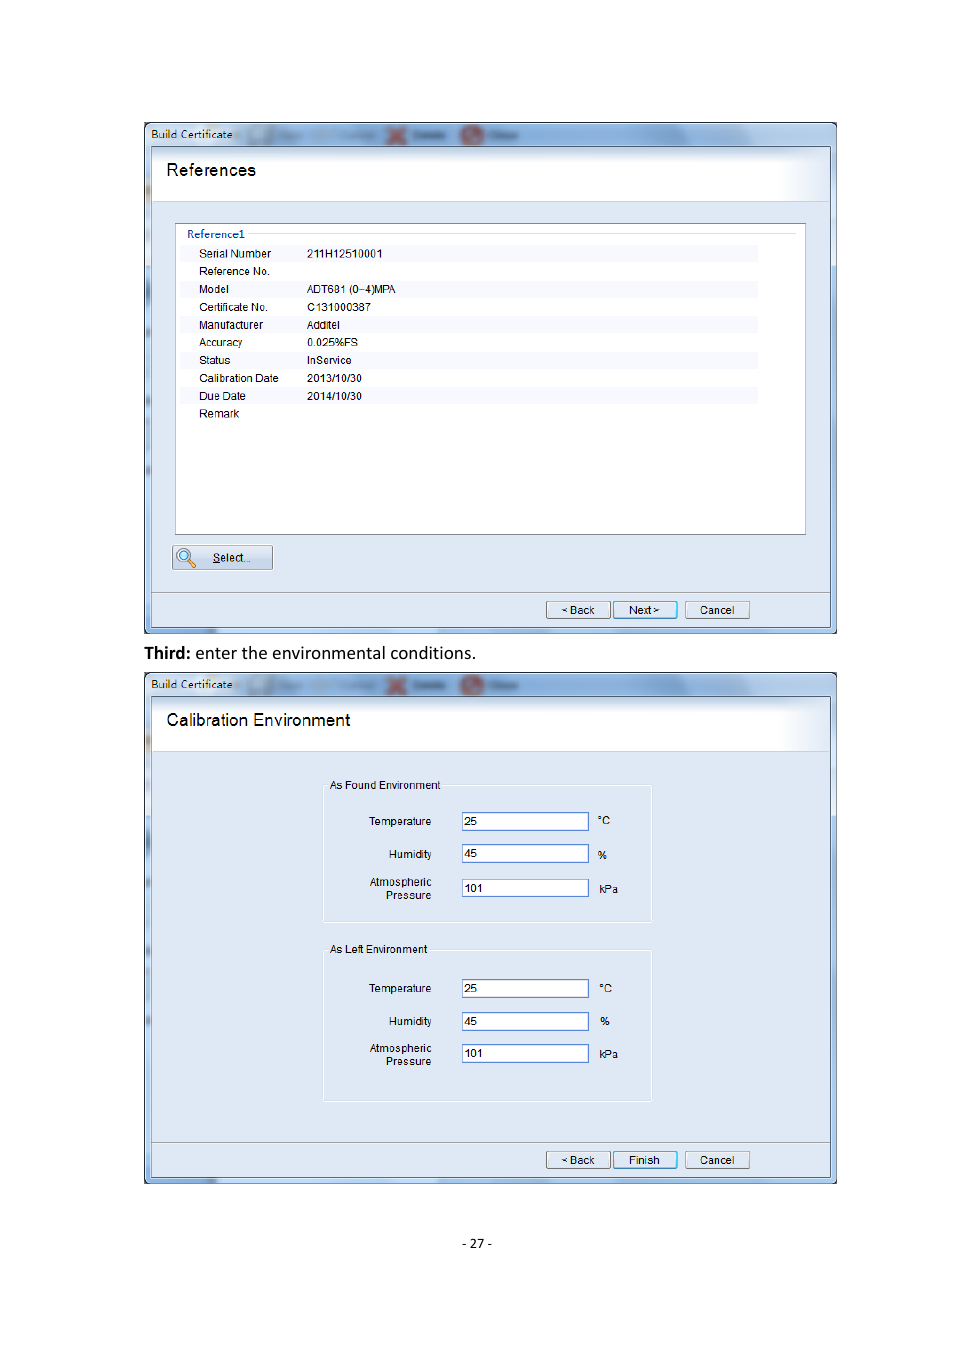Cancel the Calibration Environment dialog
Viewport: 954px width, 1350px height.
(x=717, y=1160)
